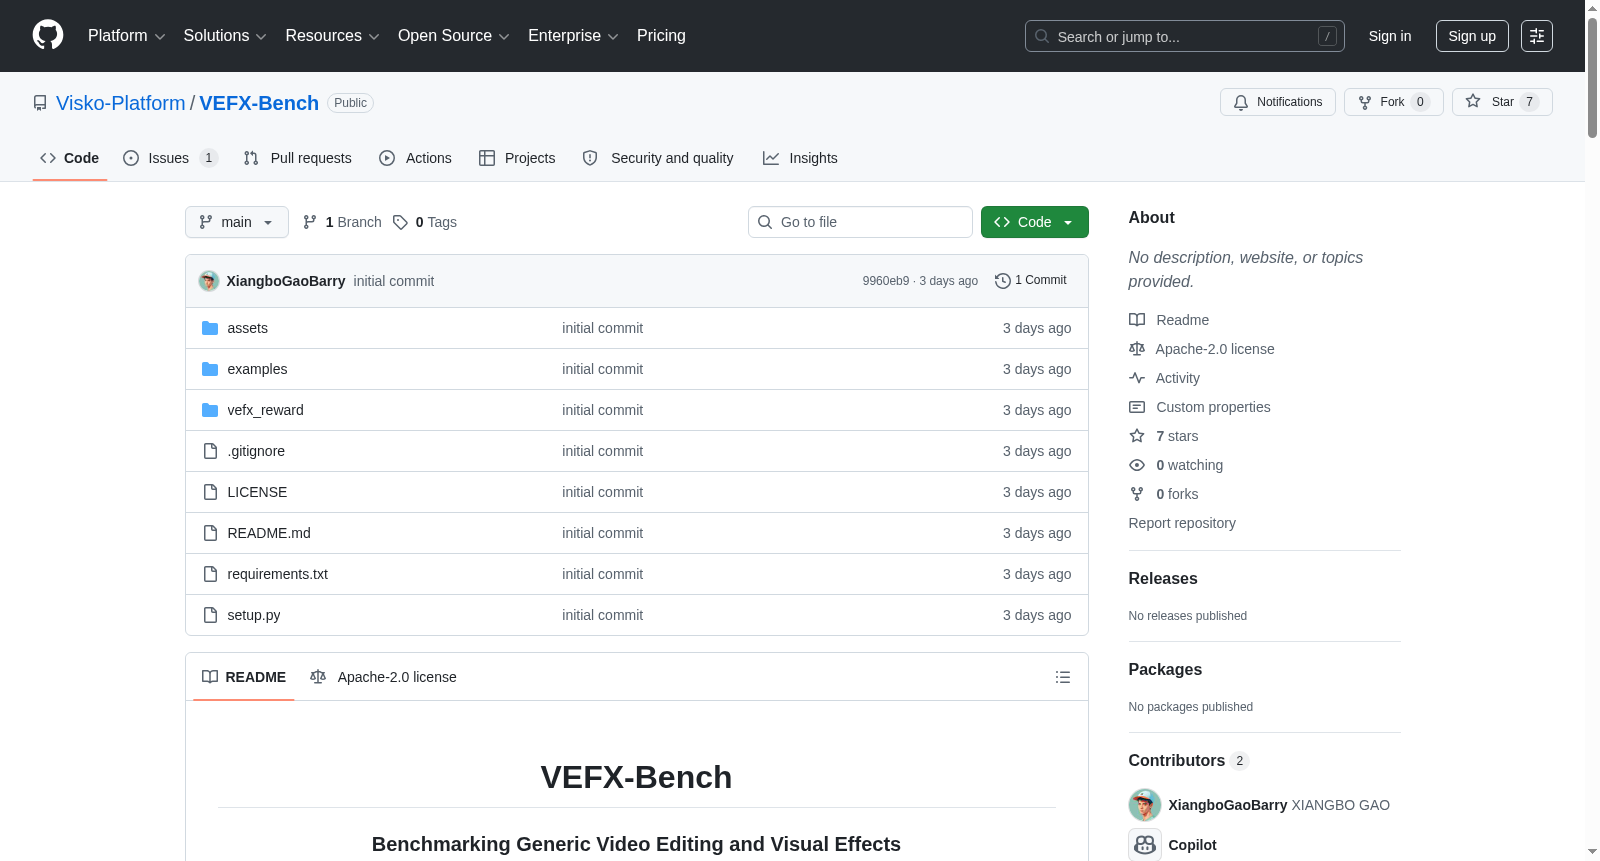This screenshot has height=861, width=1600.
Task: Switch to the Security and quality tab
Action: point(658,158)
